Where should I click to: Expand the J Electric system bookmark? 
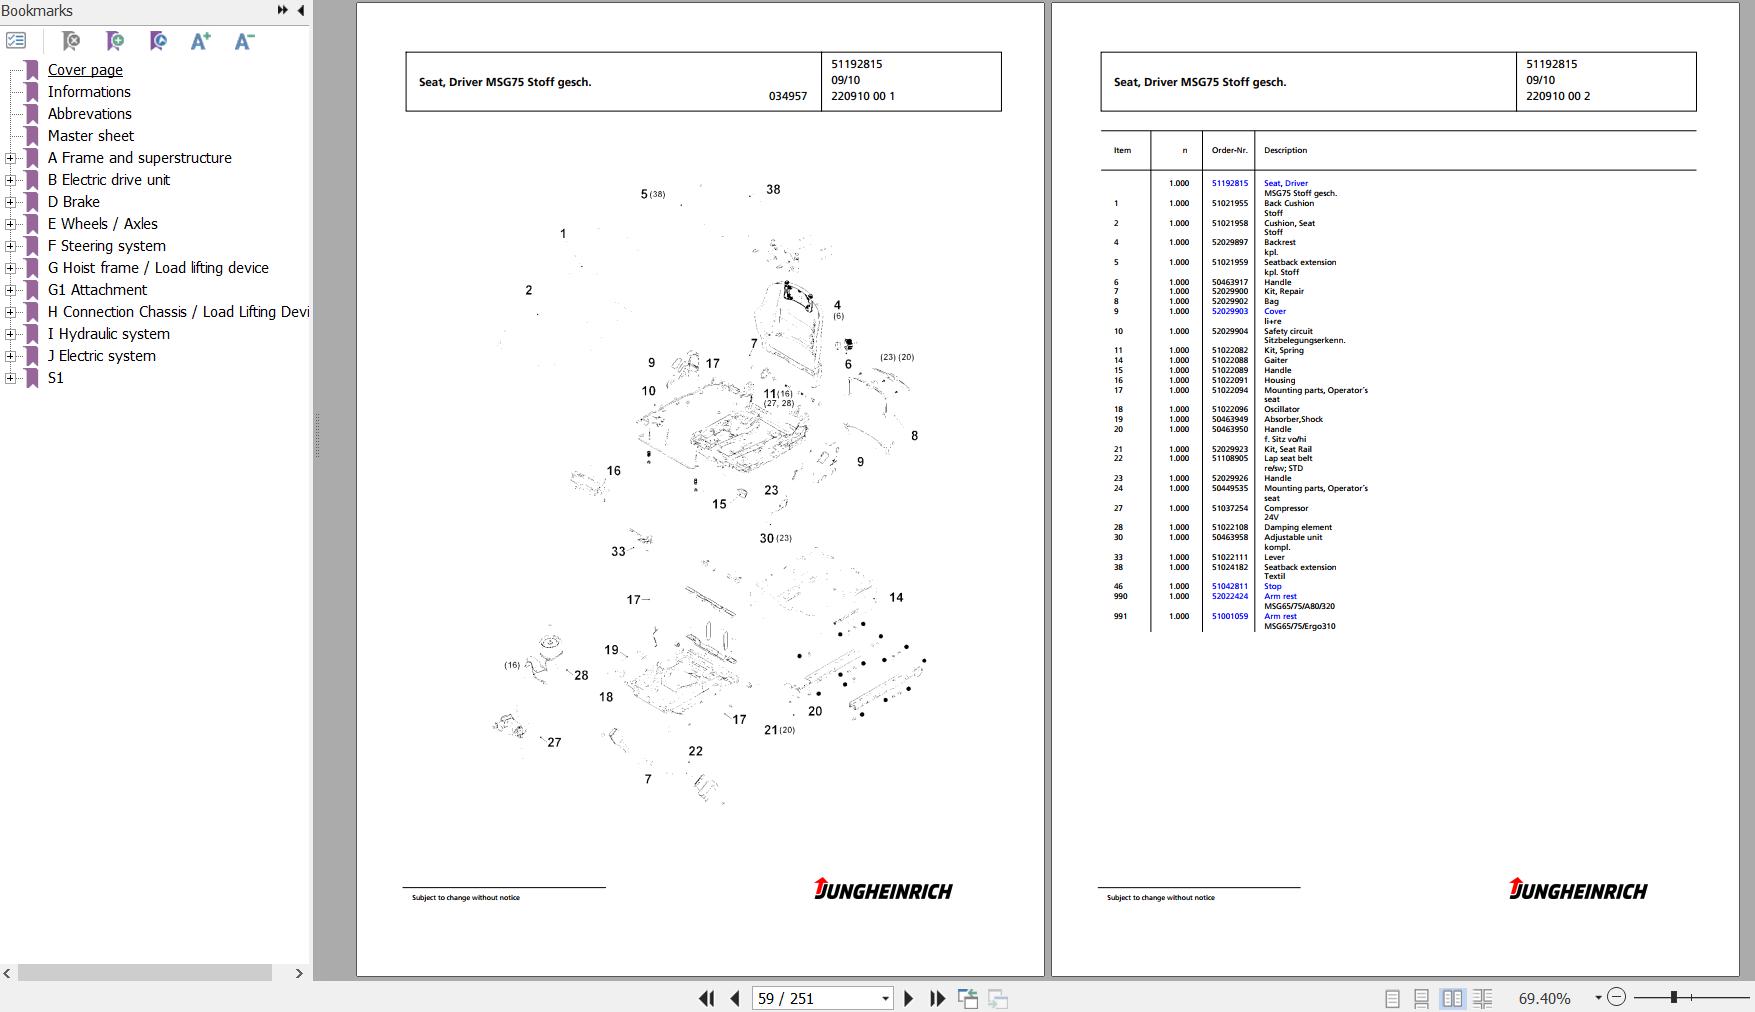(10, 356)
